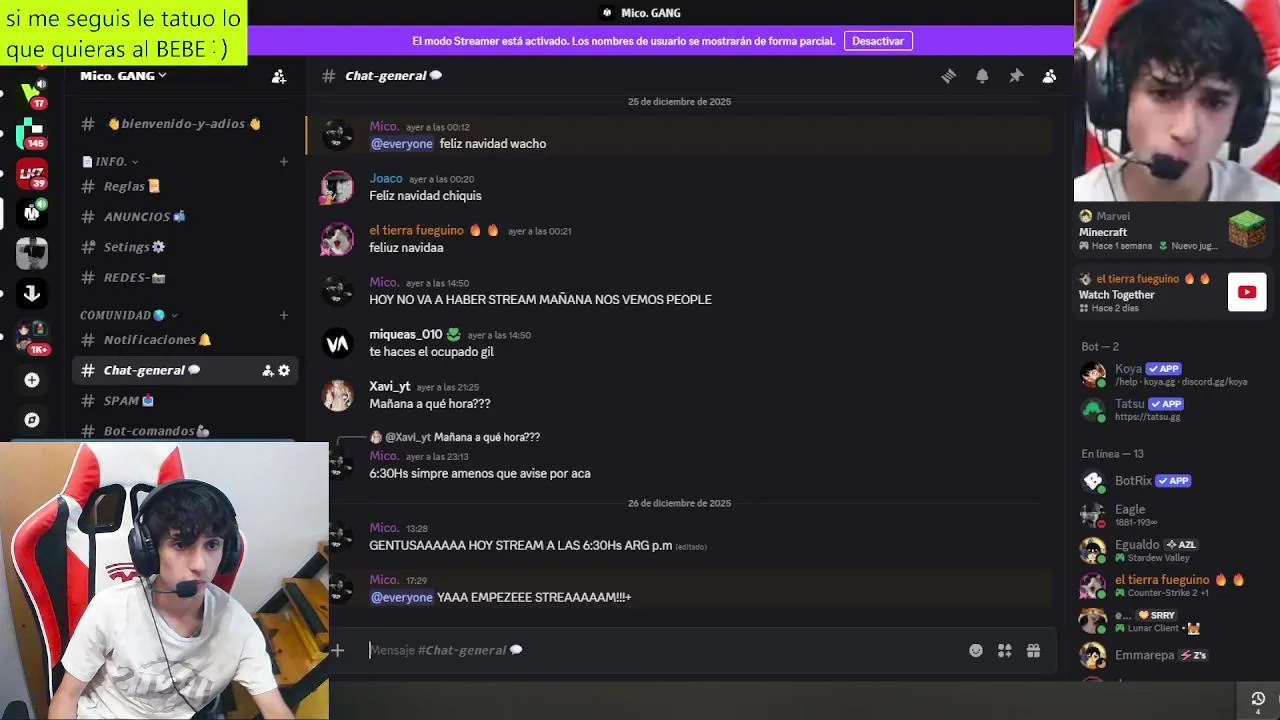Viewport: 1280px width, 720px height.
Task: Open Chat-general channel settings gear
Action: (284, 370)
